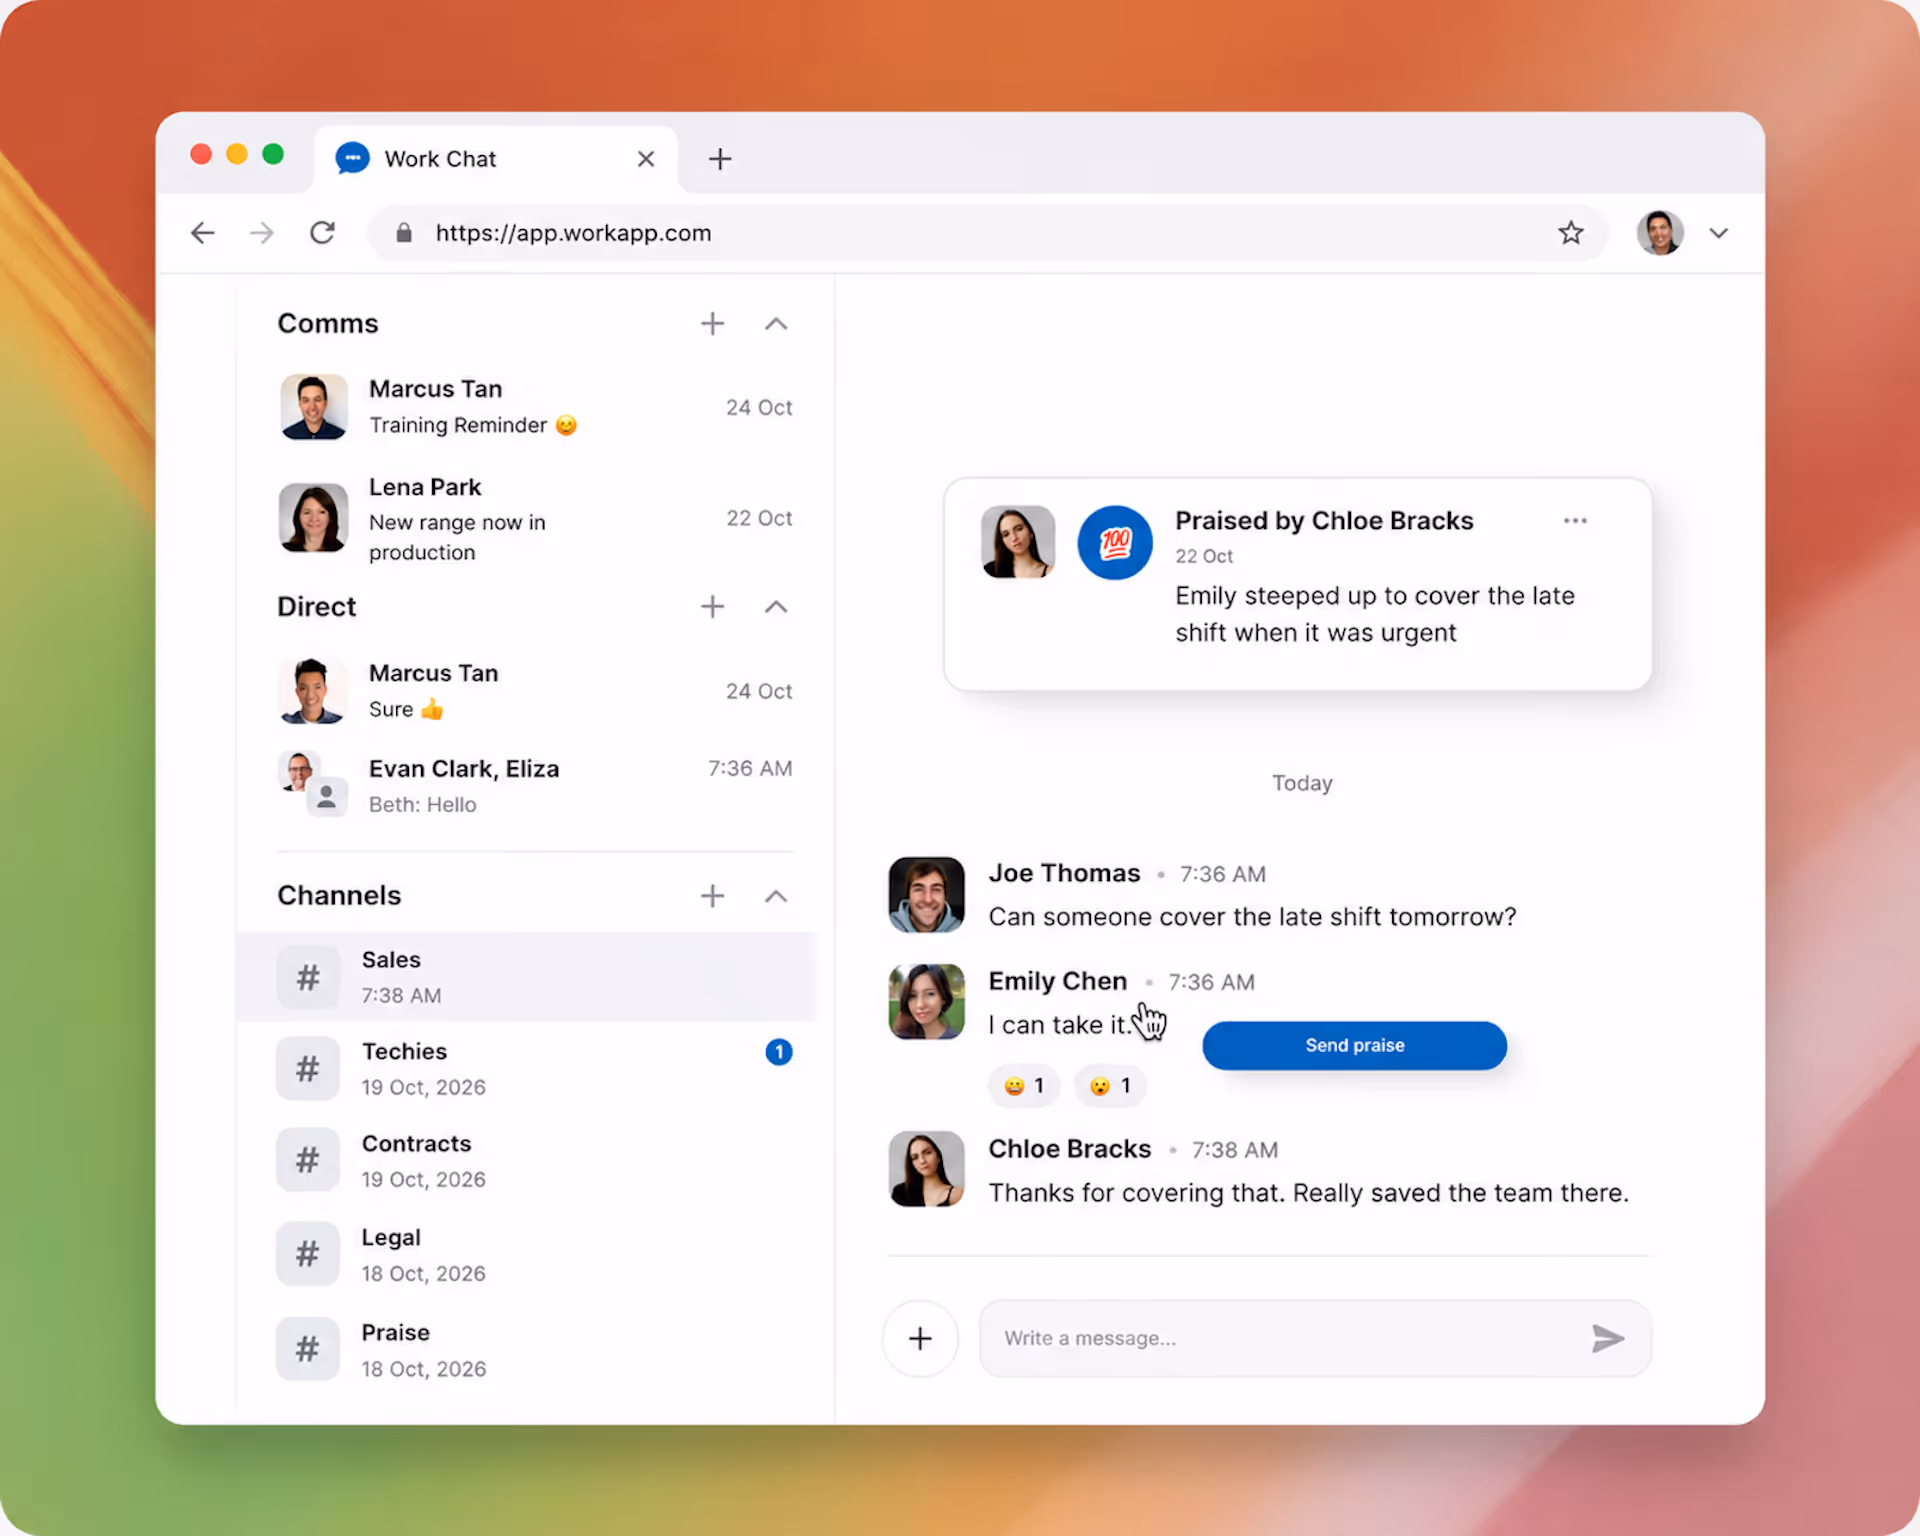Click the 100 praise badge icon

(1115, 543)
